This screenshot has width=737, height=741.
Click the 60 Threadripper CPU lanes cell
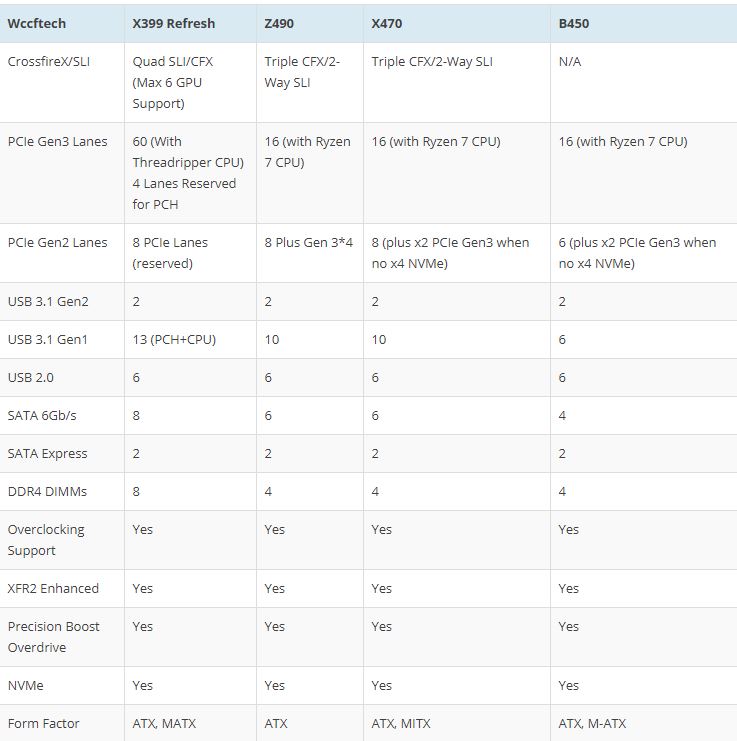[x=185, y=172]
